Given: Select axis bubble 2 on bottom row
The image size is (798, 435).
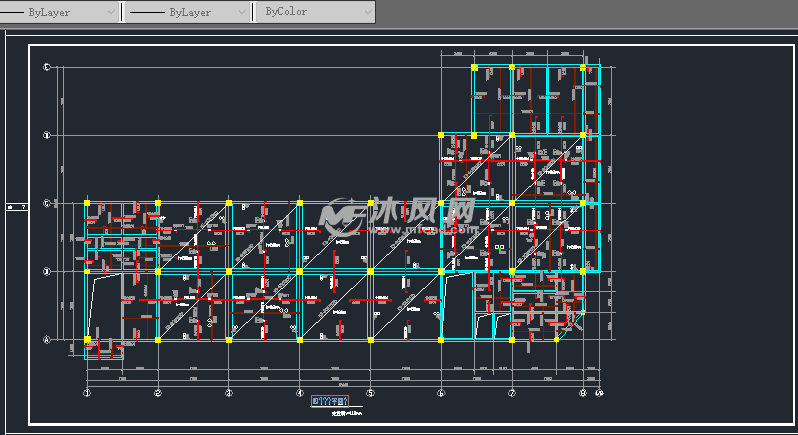Looking at the screenshot, I should tap(158, 394).
